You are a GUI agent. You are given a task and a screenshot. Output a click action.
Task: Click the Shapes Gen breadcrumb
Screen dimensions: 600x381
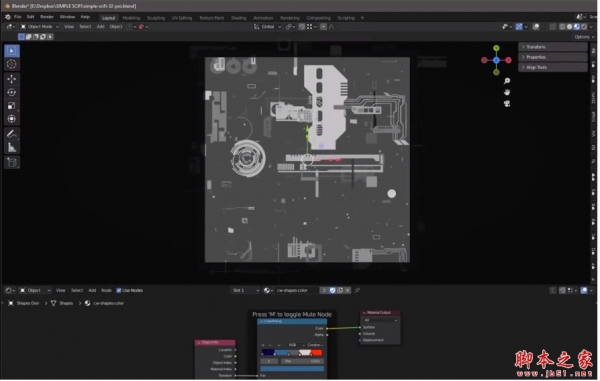28,303
